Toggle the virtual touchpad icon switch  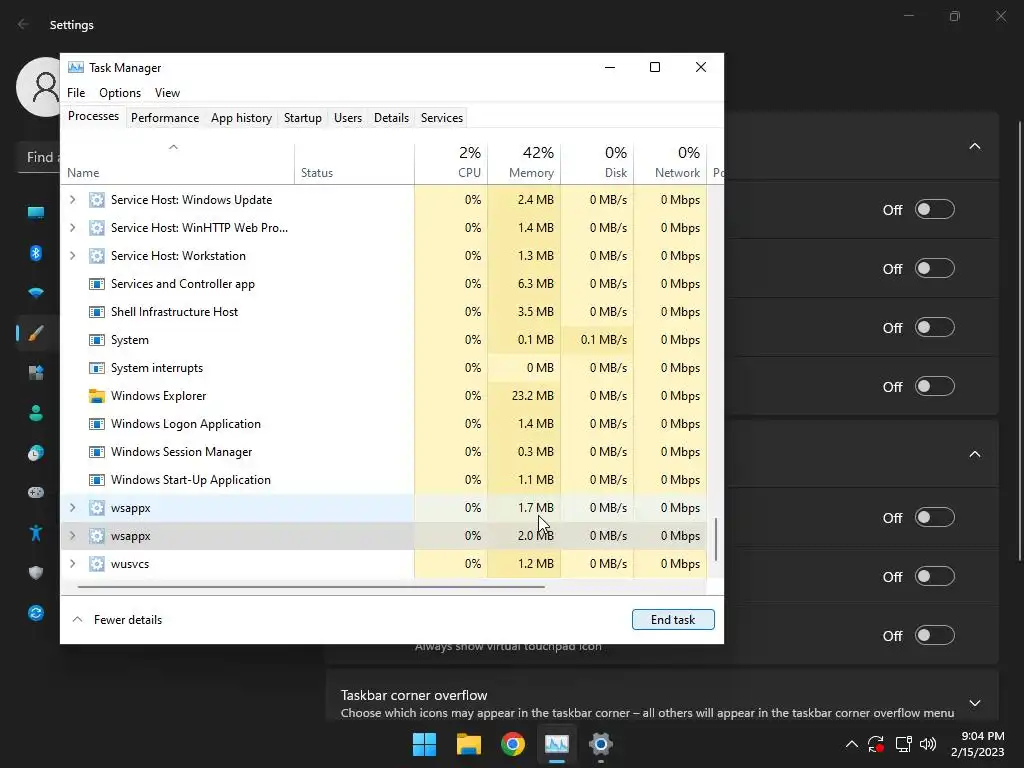coord(935,635)
